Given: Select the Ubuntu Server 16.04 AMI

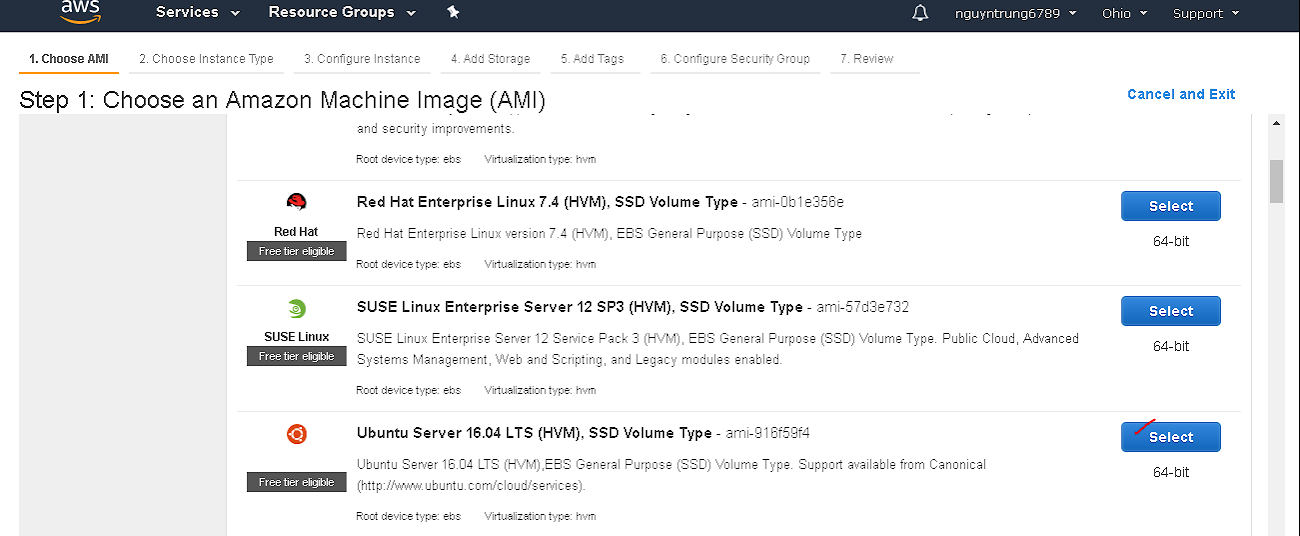Looking at the screenshot, I should pyautogui.click(x=1170, y=437).
